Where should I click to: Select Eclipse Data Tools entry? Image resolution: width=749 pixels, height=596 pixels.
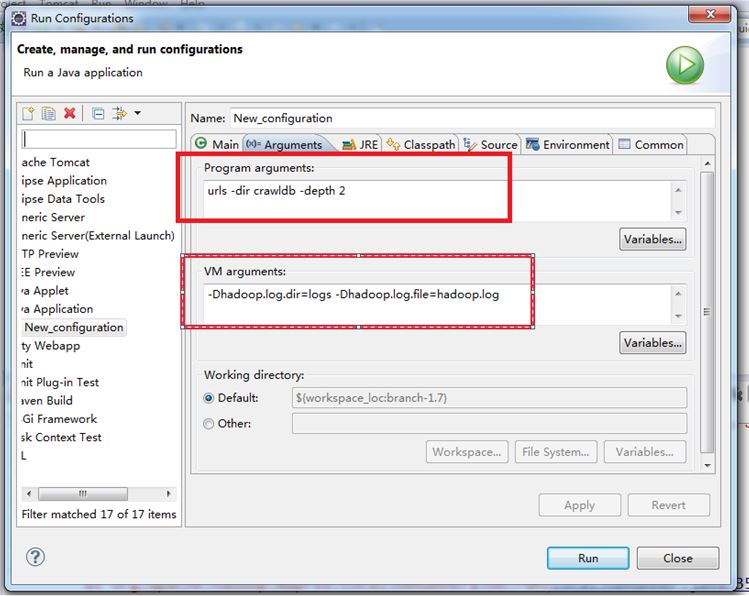click(x=64, y=199)
